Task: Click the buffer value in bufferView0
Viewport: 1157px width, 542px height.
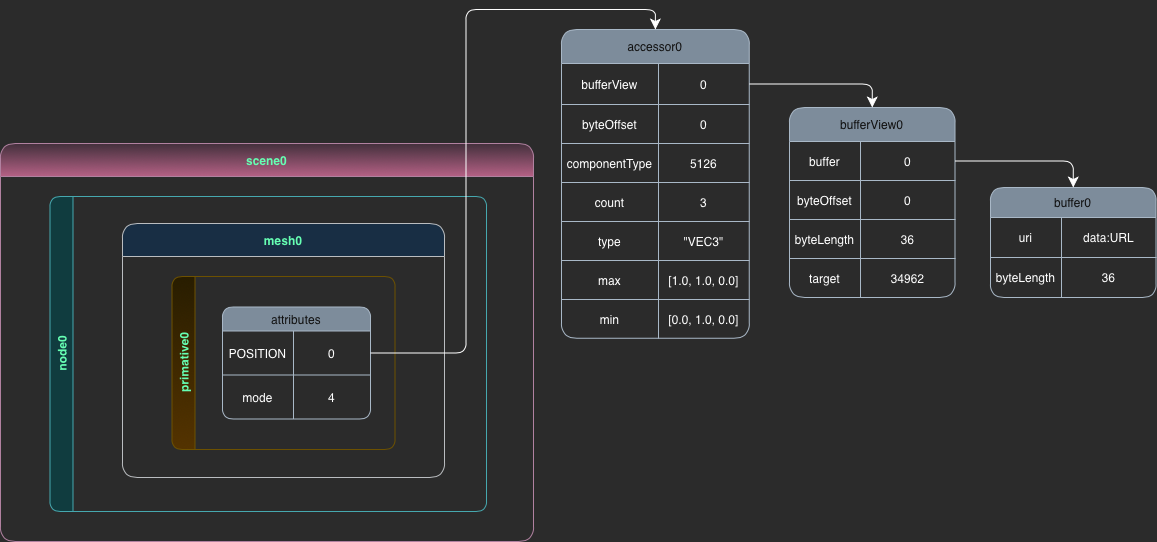Action: coord(907,161)
